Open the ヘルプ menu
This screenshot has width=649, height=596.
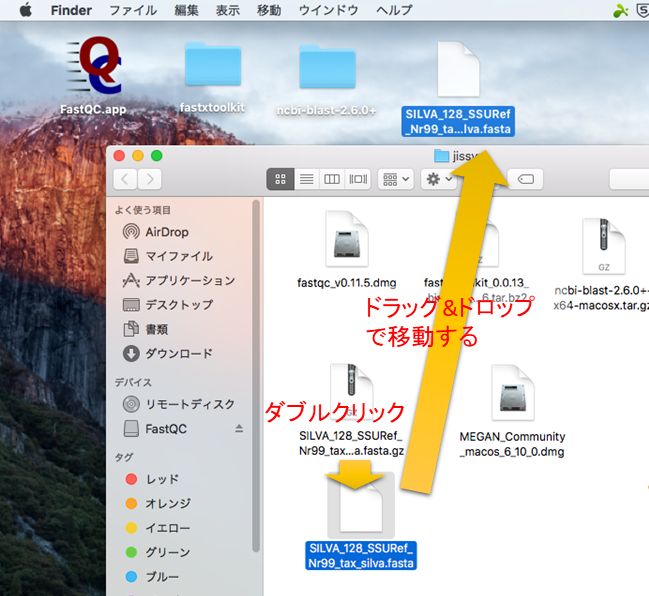click(394, 10)
